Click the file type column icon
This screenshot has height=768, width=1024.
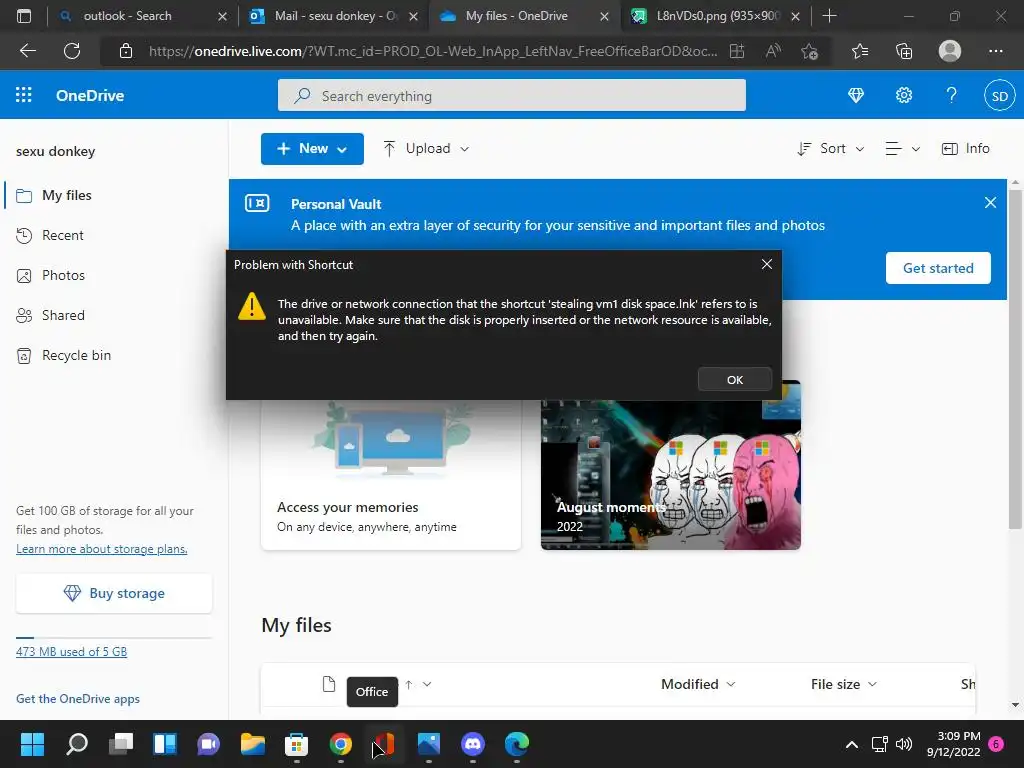(x=329, y=684)
